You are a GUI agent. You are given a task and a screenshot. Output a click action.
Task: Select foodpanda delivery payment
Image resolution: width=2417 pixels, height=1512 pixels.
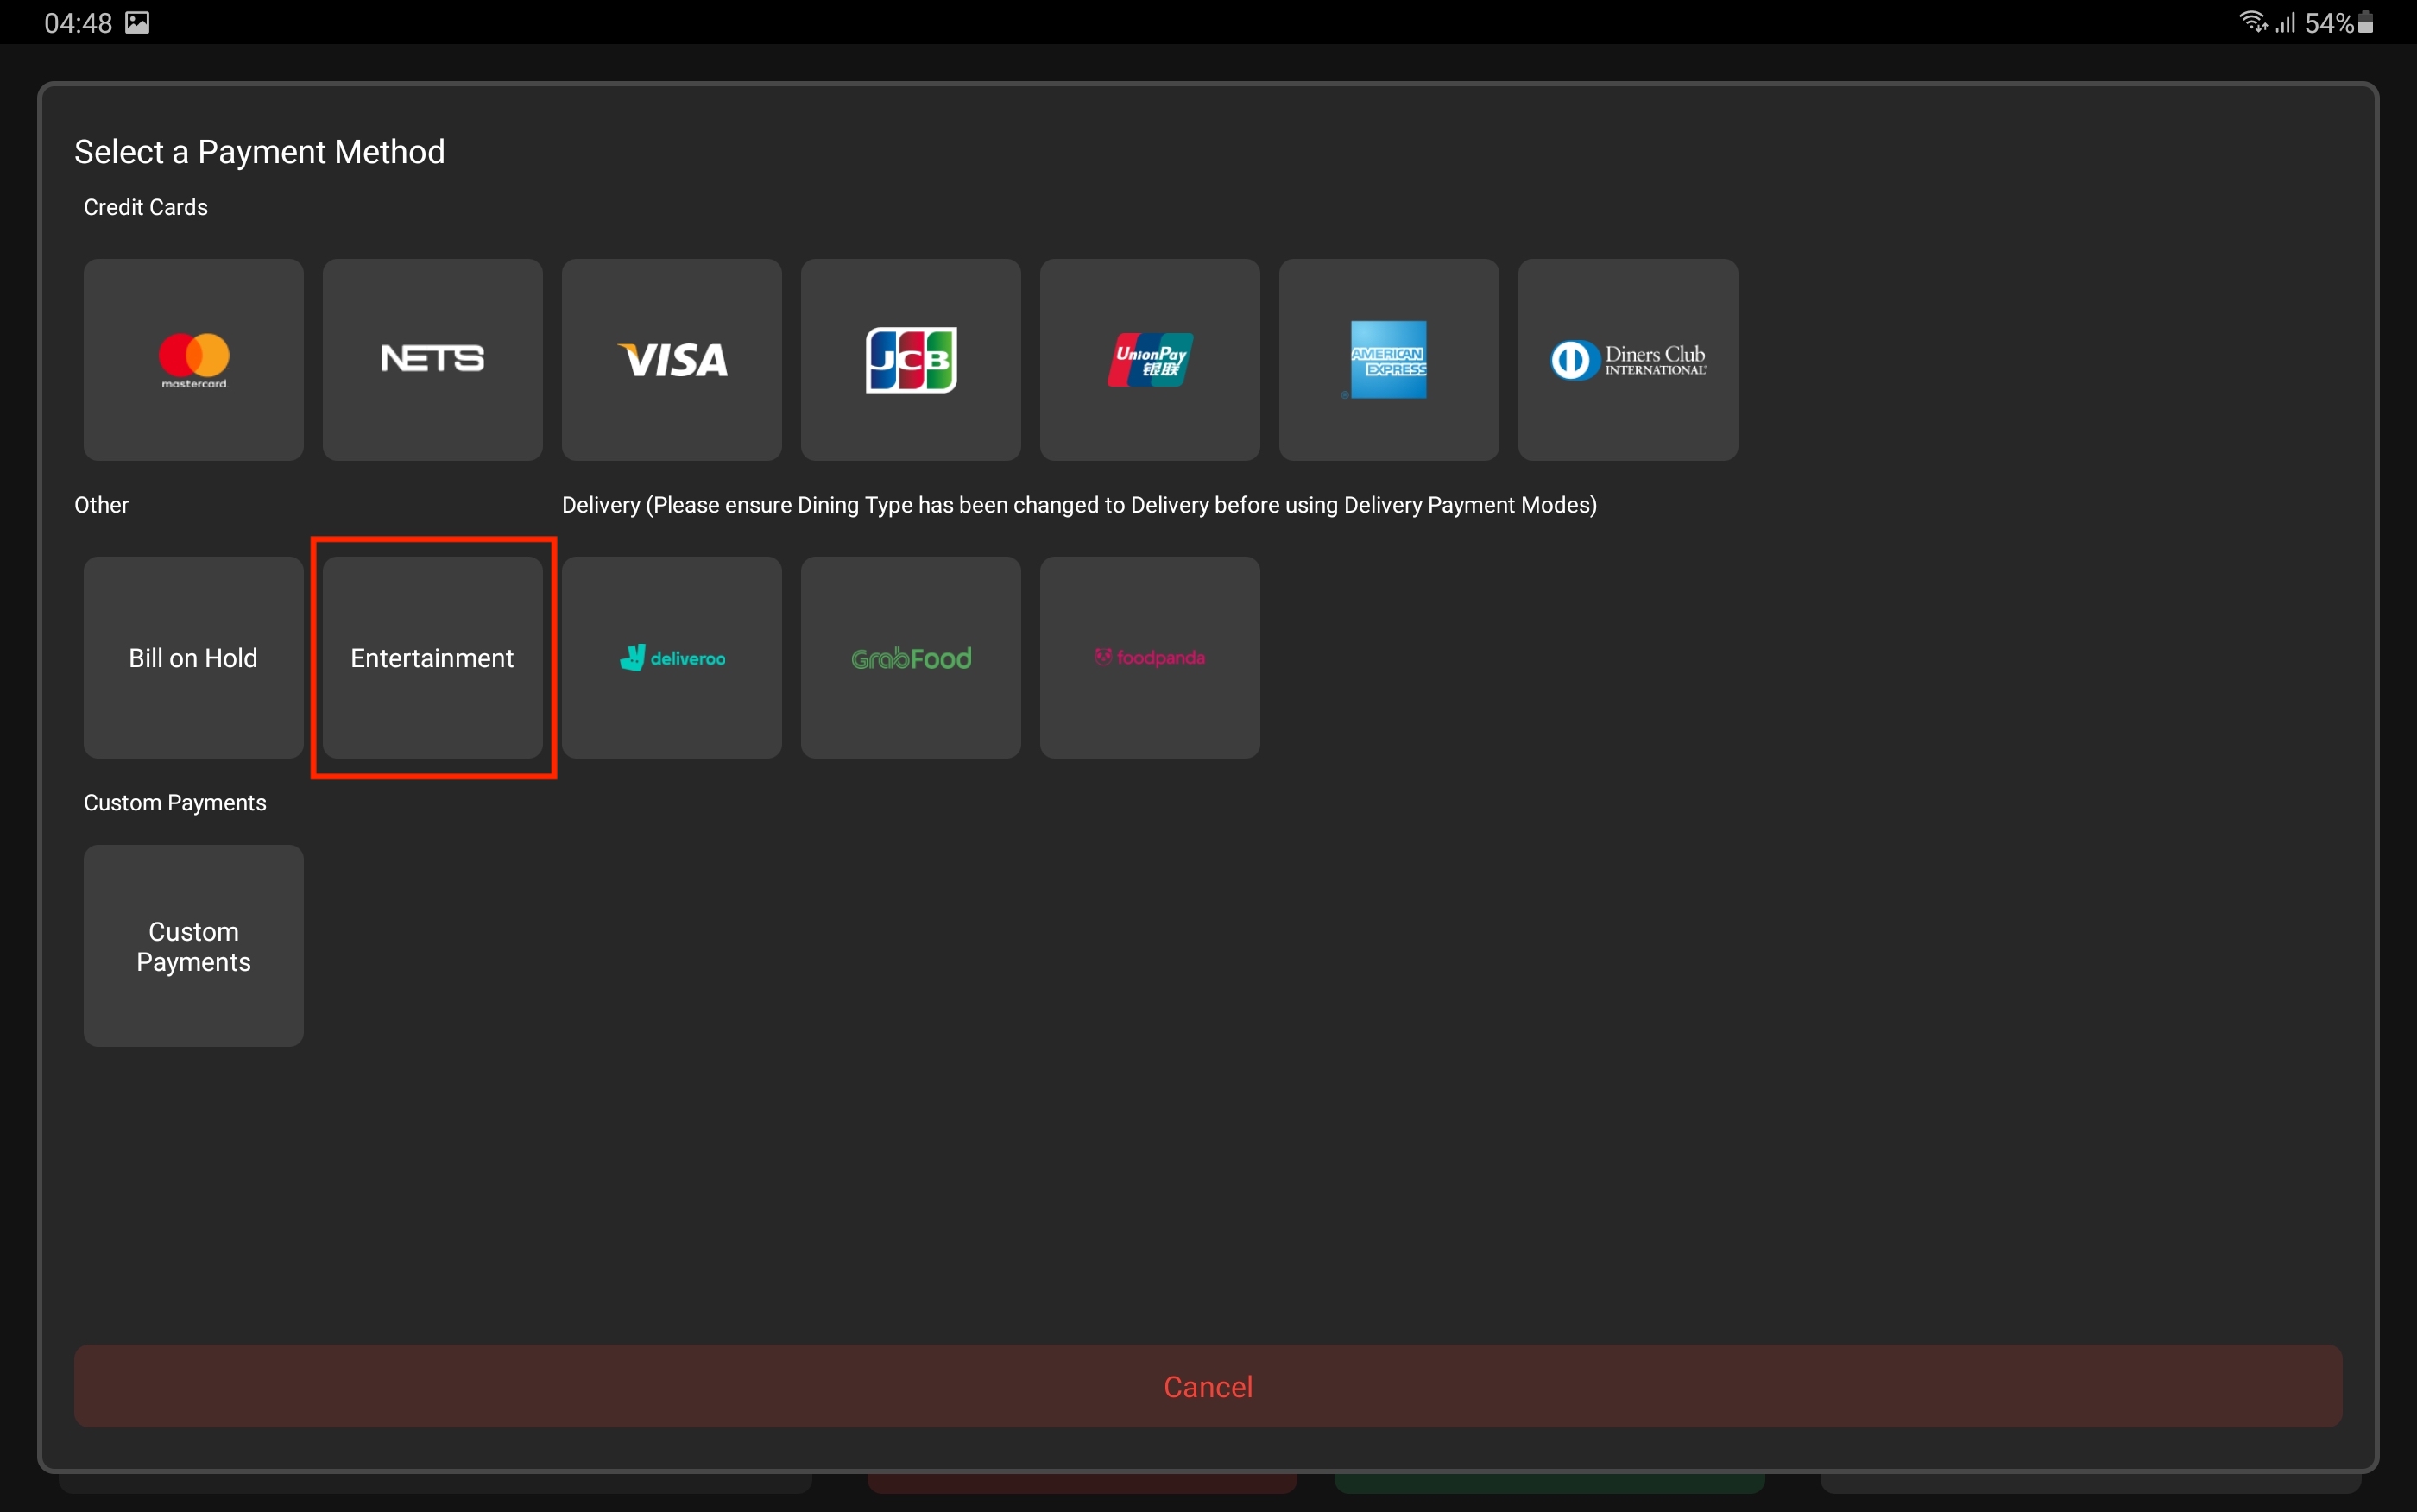coord(1149,658)
